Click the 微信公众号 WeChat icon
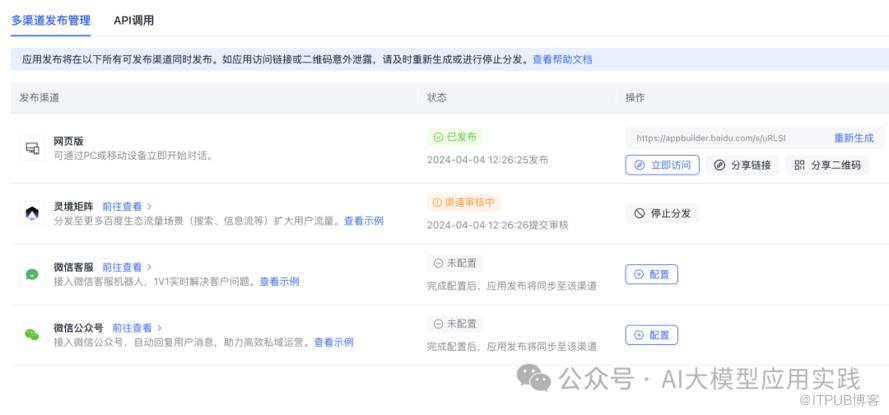This screenshot has height=415, width=889. [x=32, y=335]
